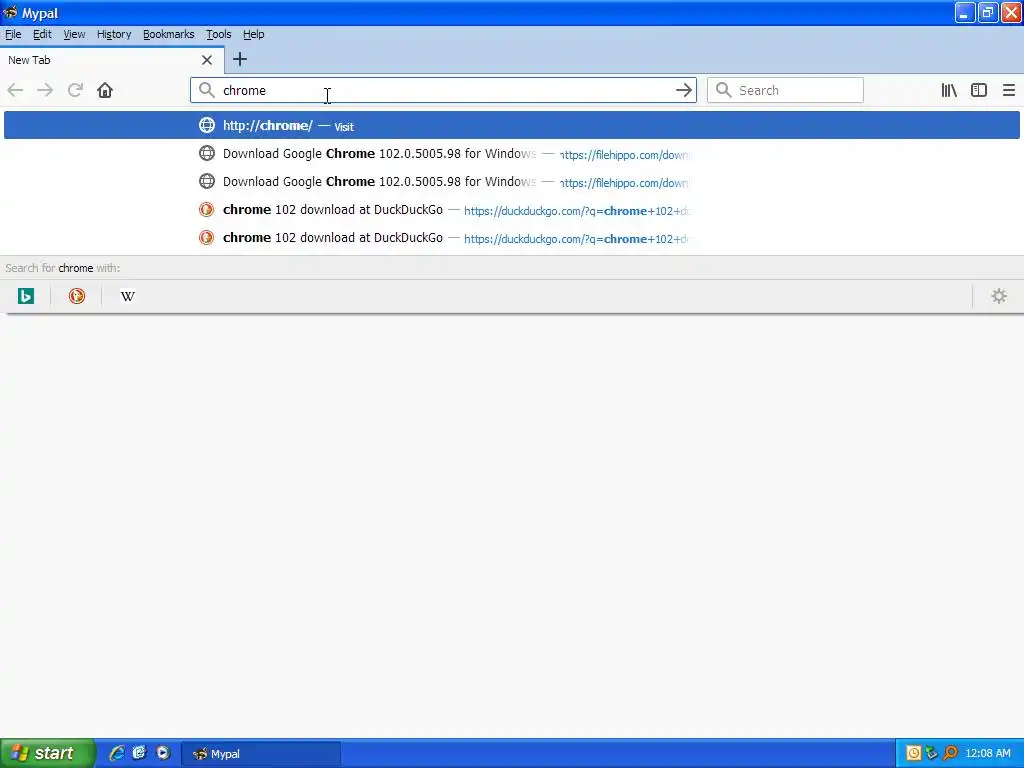Click the magnifier icon in search box
Screen dimensions: 1024x768
tap(724, 90)
